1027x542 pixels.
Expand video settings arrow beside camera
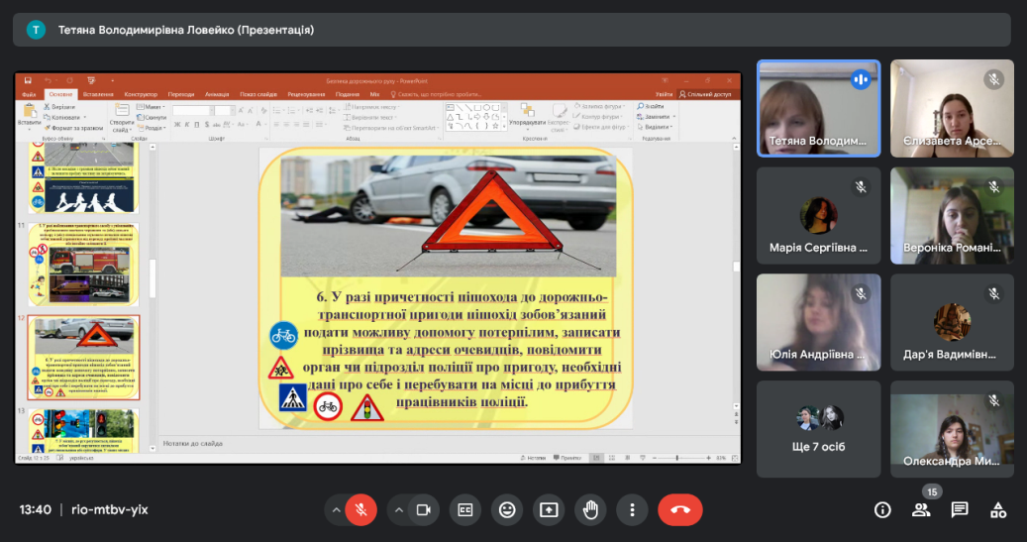(x=398, y=510)
